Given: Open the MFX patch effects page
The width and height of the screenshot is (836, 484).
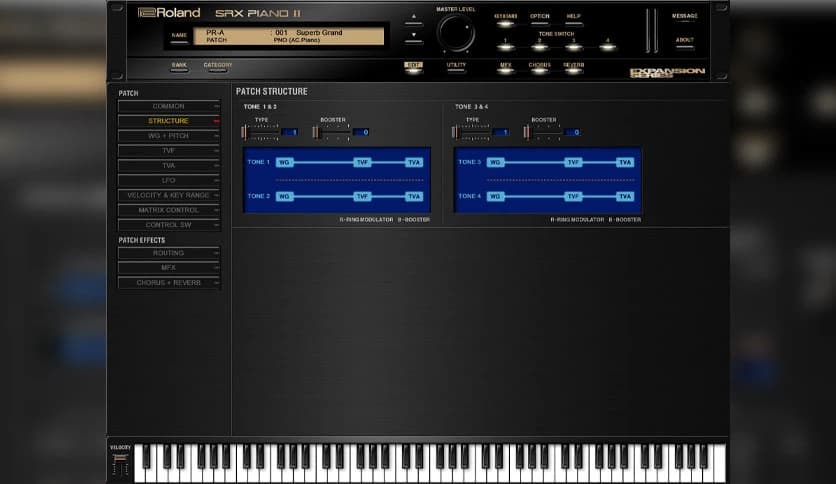Looking at the screenshot, I should click(x=168, y=268).
